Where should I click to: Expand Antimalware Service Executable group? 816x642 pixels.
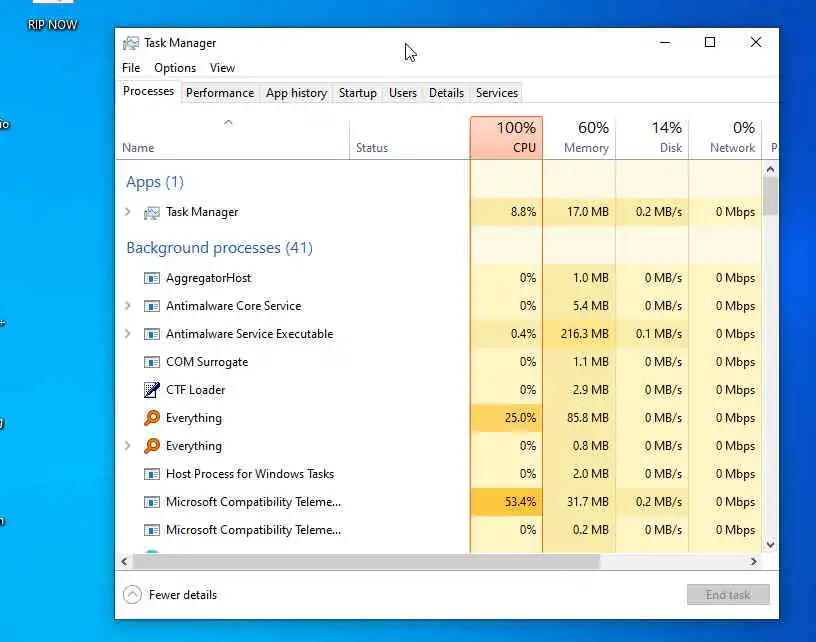[128, 334]
